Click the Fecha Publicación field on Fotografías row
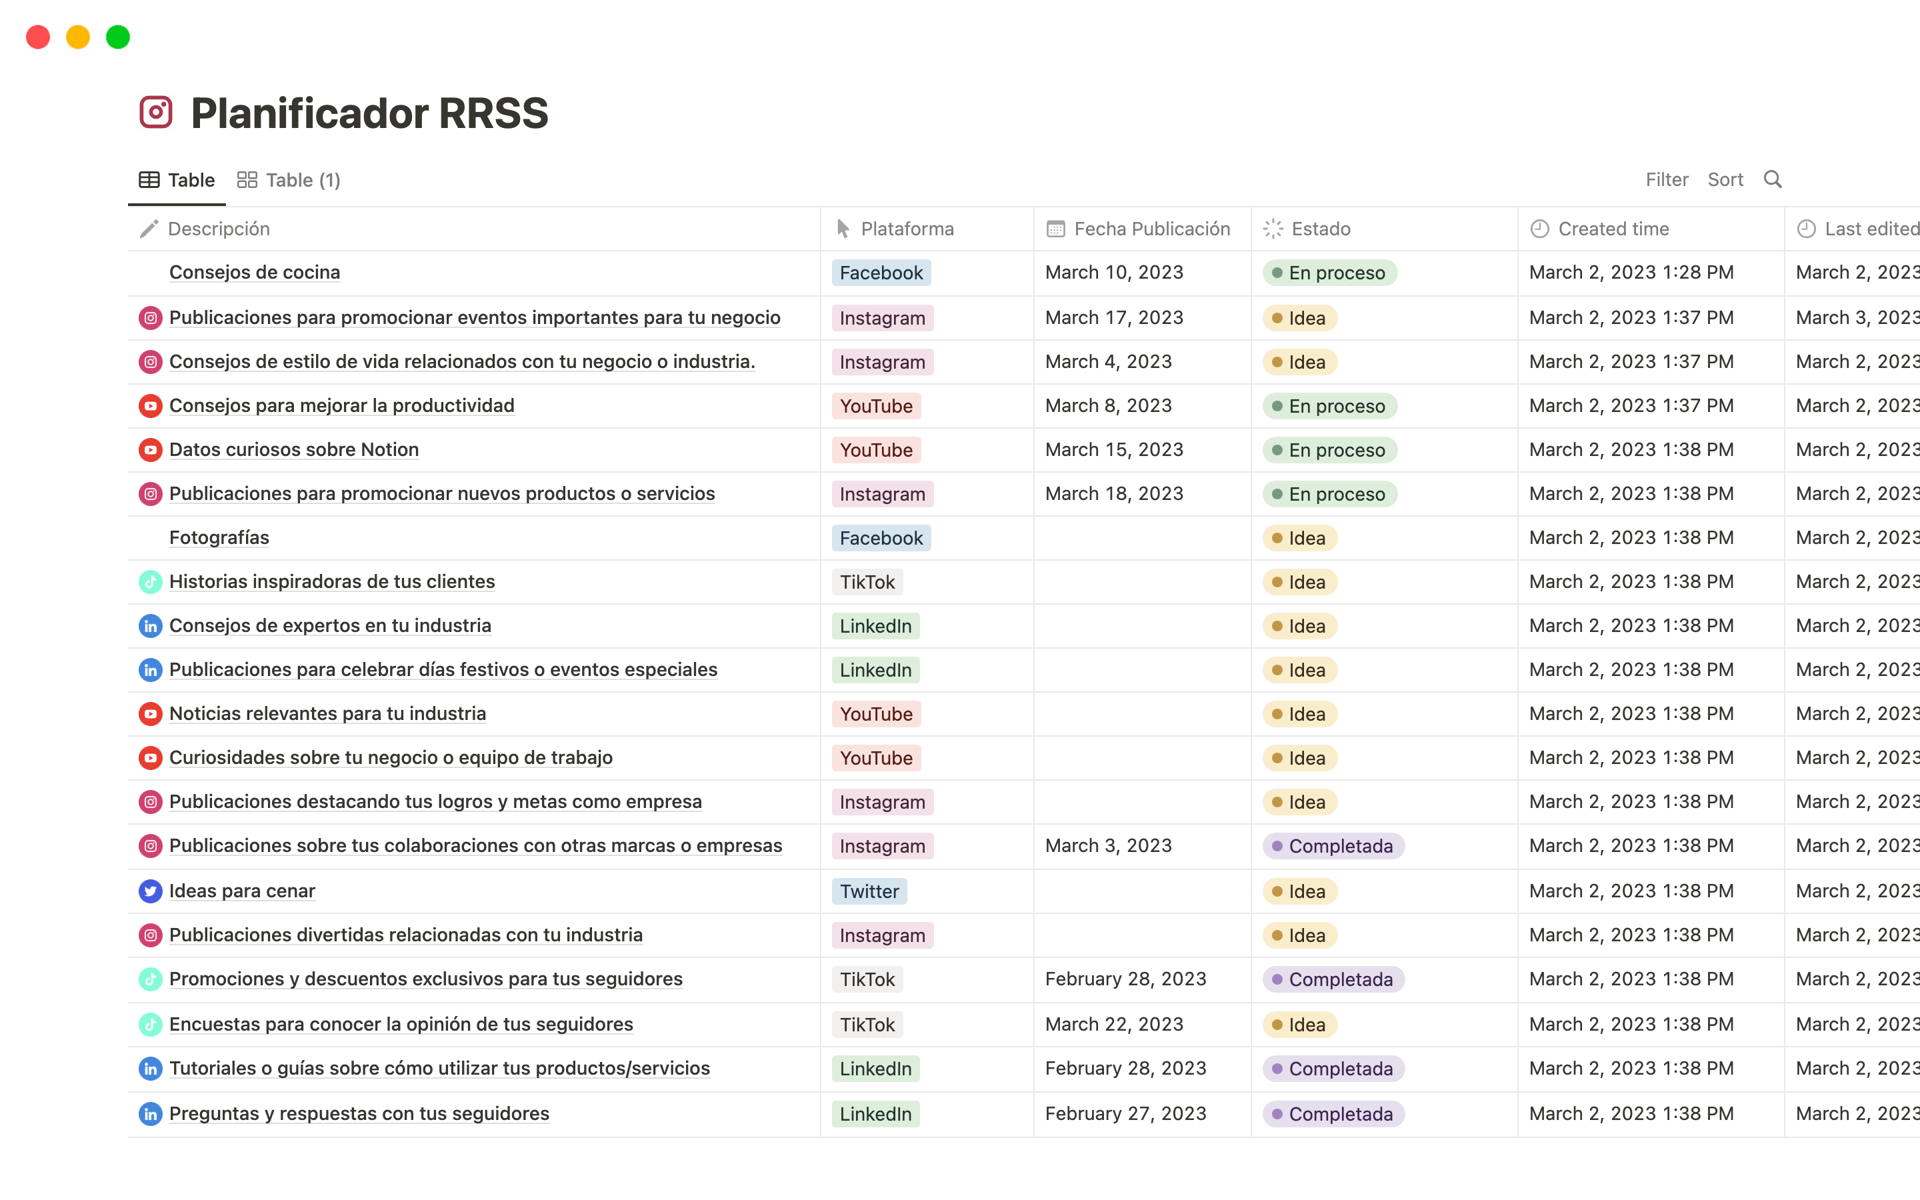1920x1200 pixels. tap(1136, 536)
